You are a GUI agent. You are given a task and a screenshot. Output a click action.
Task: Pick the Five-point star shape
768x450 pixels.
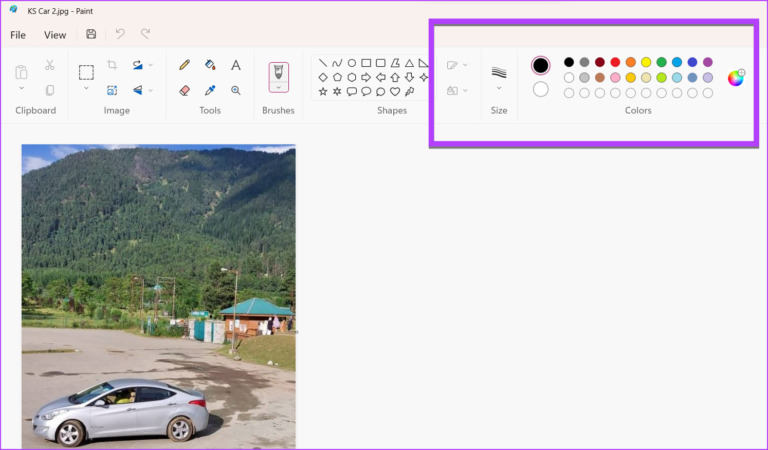(x=323, y=92)
